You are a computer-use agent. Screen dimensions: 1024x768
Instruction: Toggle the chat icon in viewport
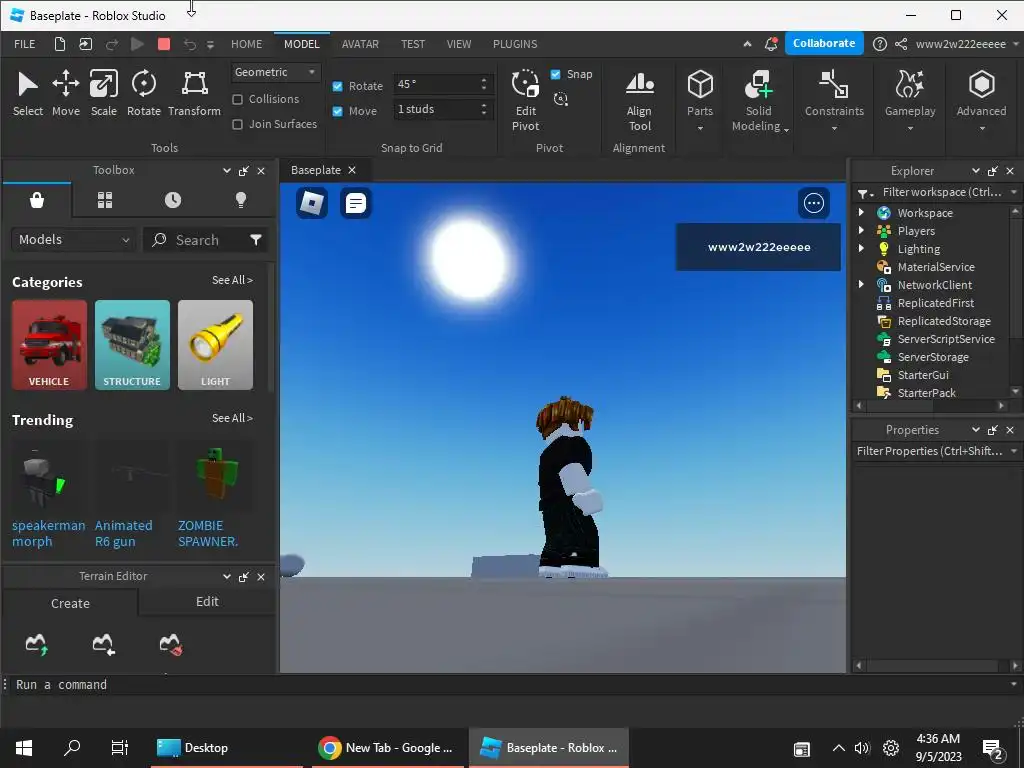(356, 203)
